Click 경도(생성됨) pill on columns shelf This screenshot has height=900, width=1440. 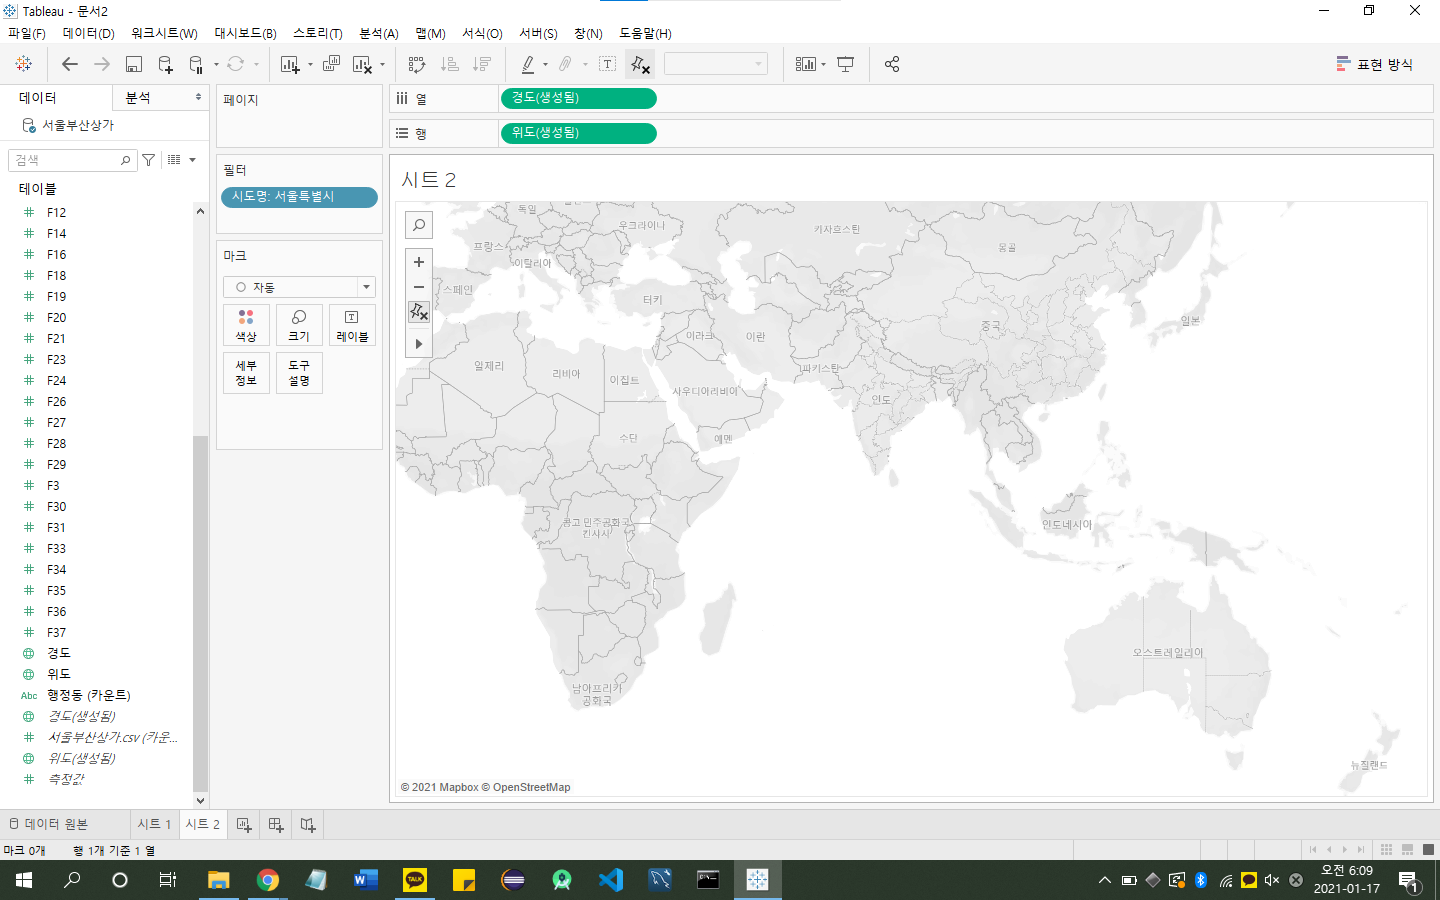point(578,98)
